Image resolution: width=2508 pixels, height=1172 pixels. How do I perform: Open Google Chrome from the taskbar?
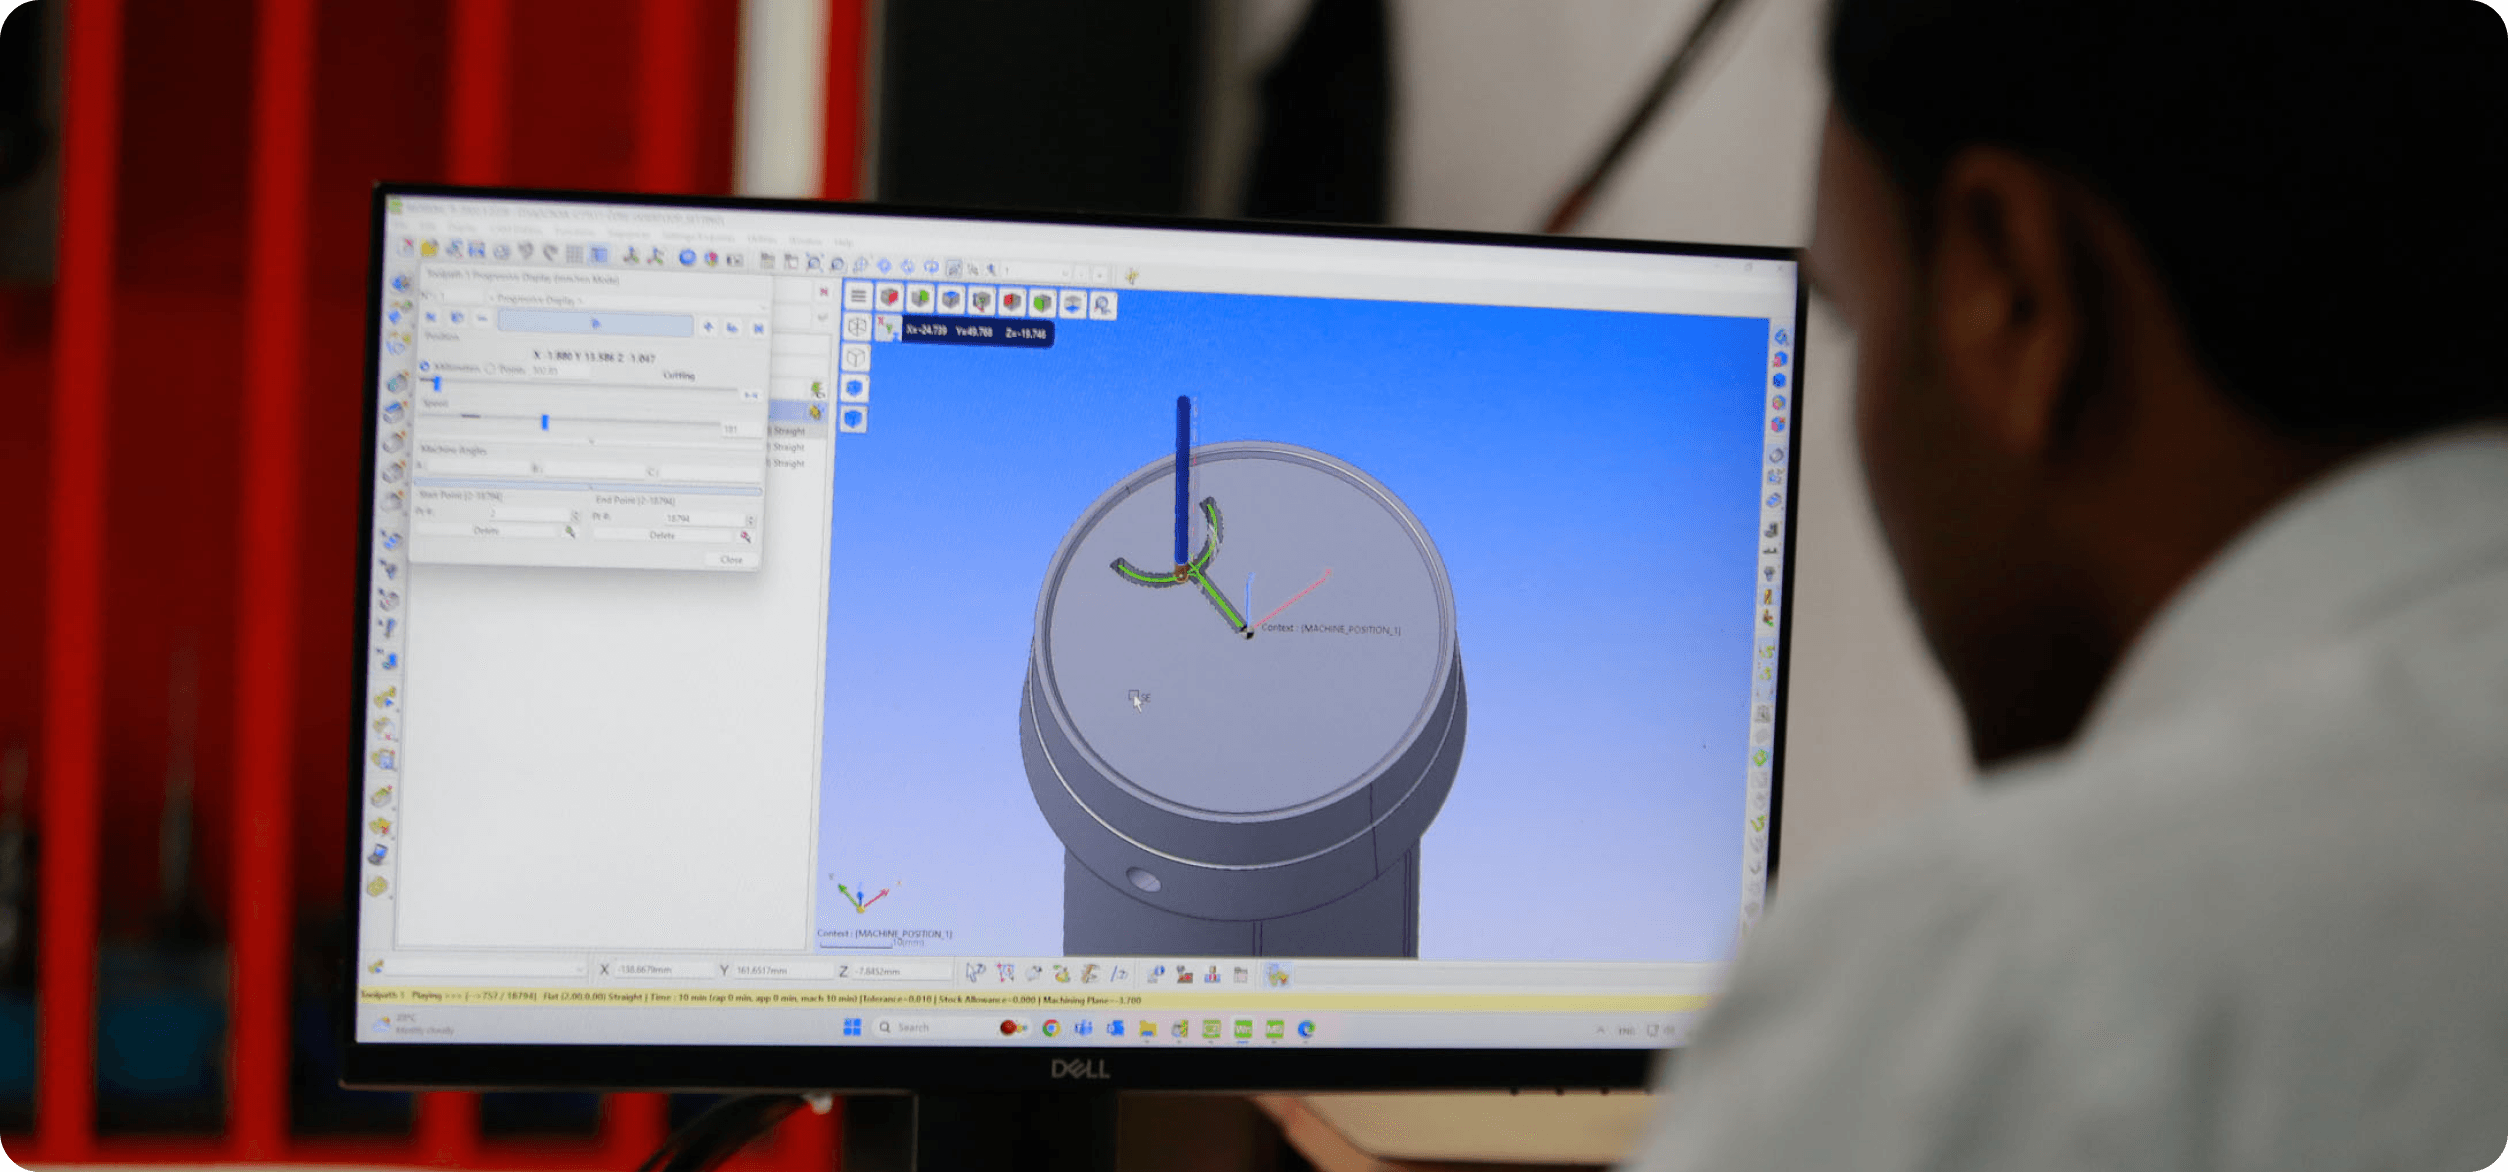tap(1050, 1028)
